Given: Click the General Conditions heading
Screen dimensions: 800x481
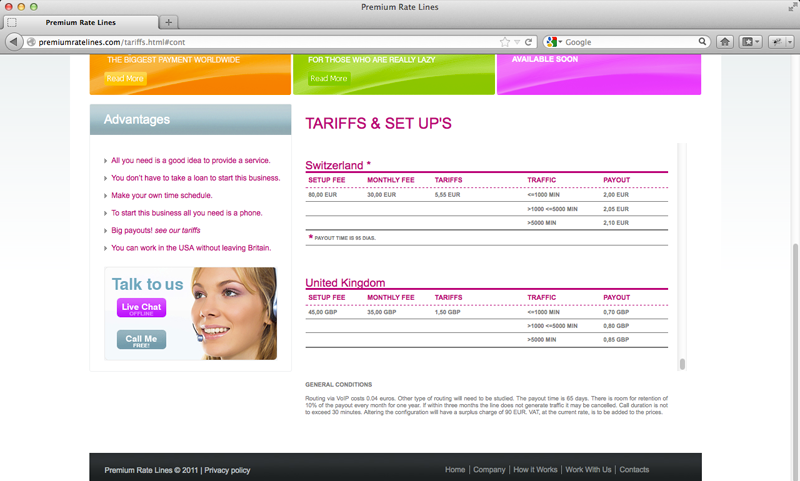Looking at the screenshot, I should (x=339, y=385).
